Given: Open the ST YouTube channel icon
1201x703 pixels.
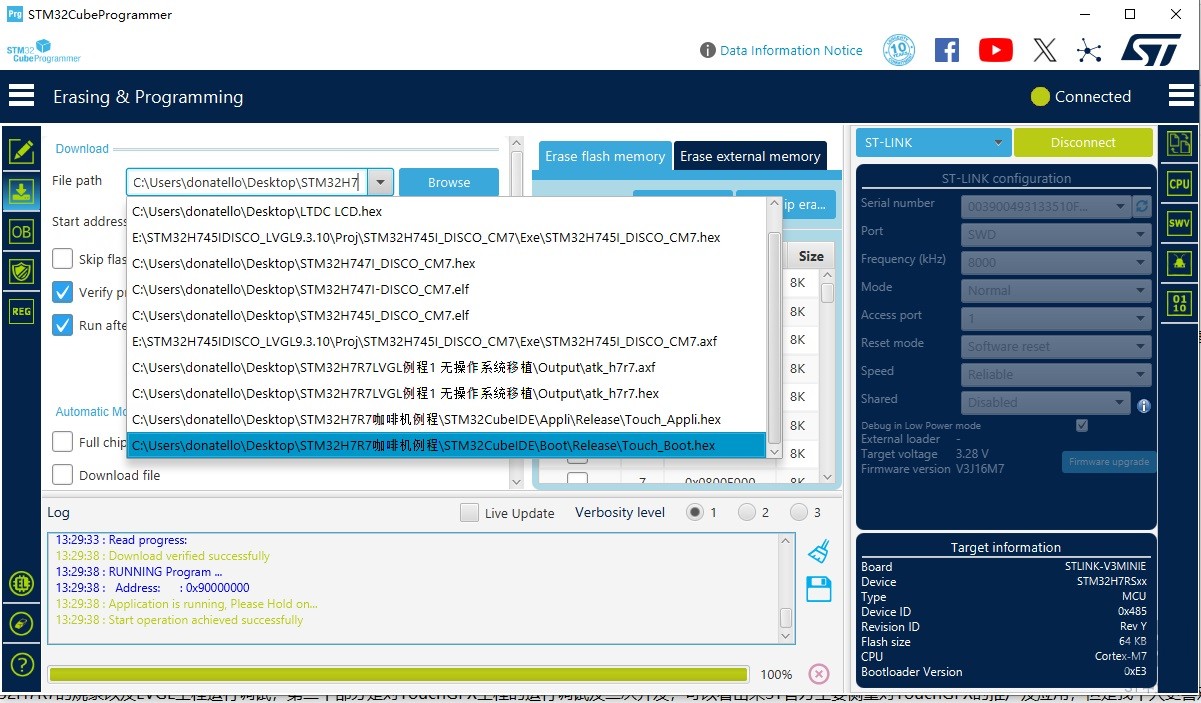Looking at the screenshot, I should (x=995, y=50).
